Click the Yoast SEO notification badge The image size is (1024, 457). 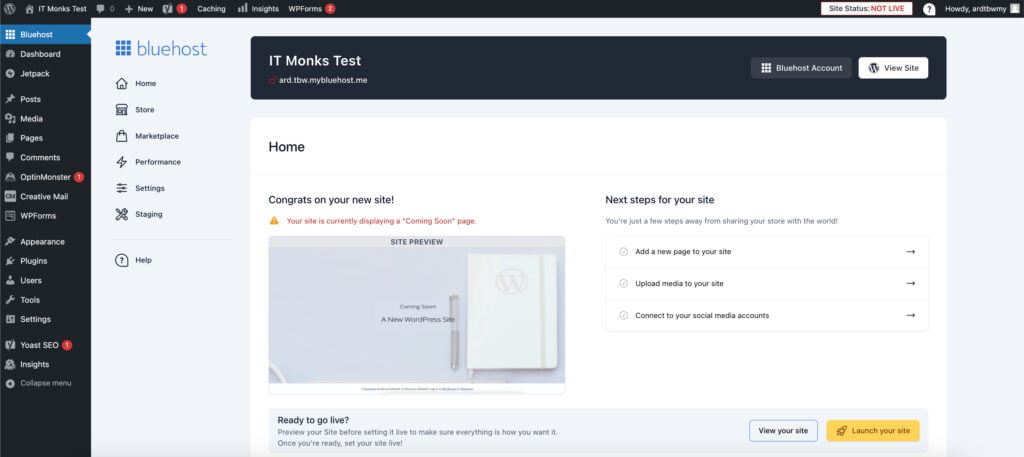point(67,345)
